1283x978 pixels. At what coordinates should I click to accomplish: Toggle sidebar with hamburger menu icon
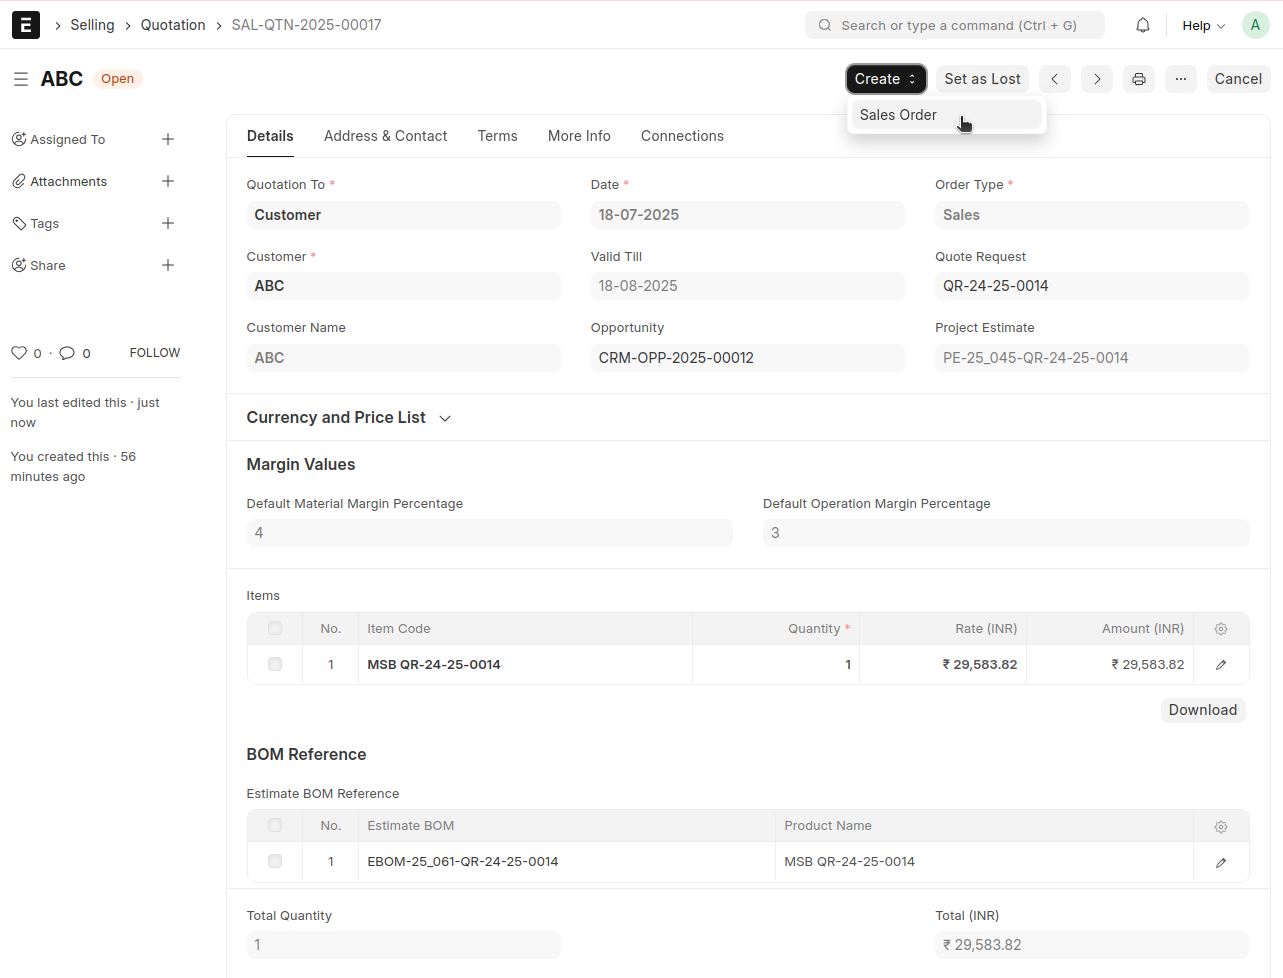[20, 79]
